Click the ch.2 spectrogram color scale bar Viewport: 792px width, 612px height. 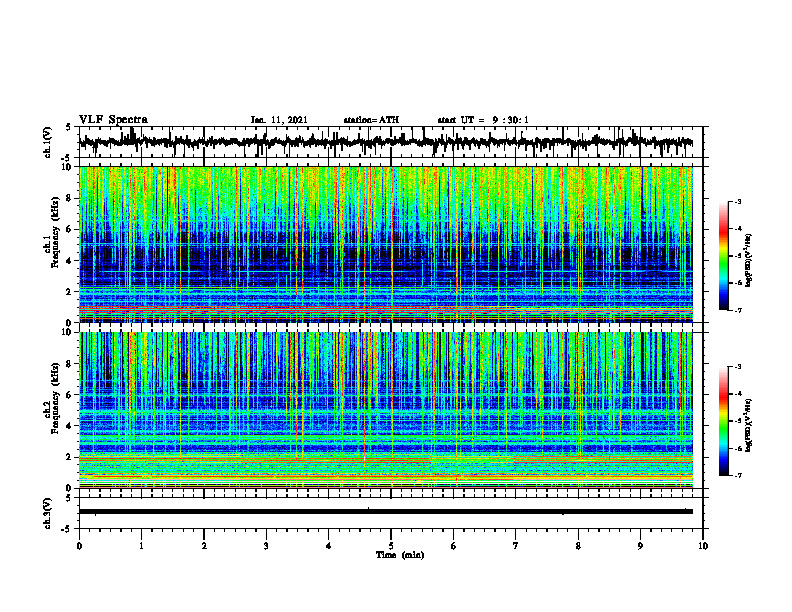[x=724, y=421]
